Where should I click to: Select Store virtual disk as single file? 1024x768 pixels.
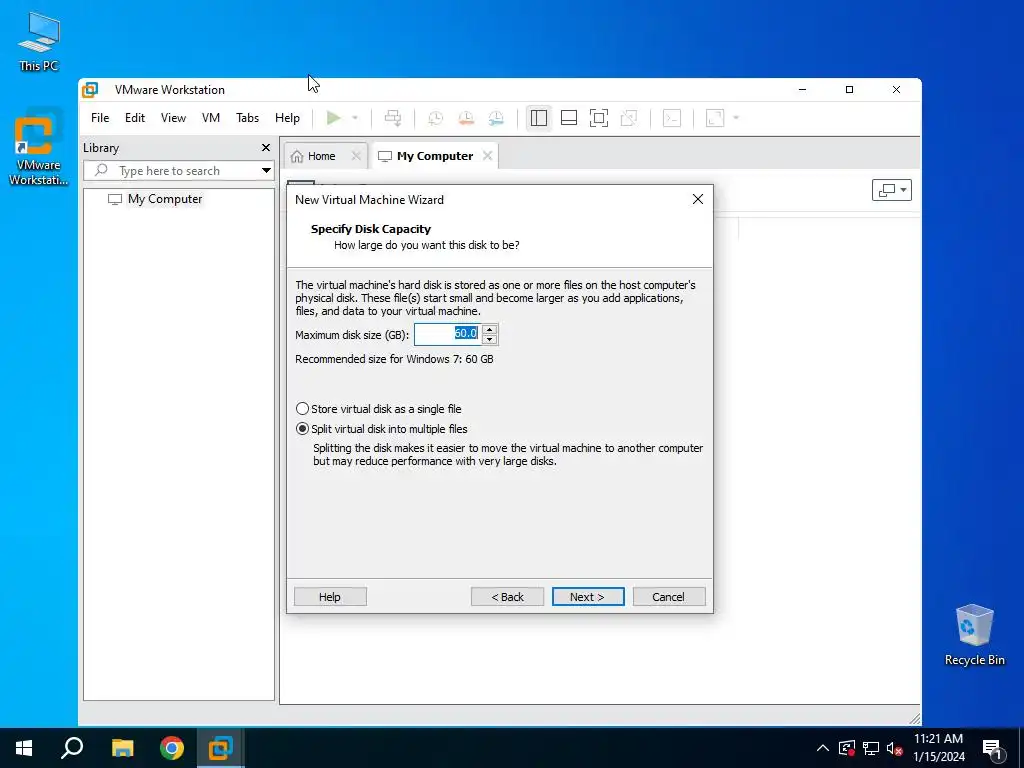(x=379, y=409)
